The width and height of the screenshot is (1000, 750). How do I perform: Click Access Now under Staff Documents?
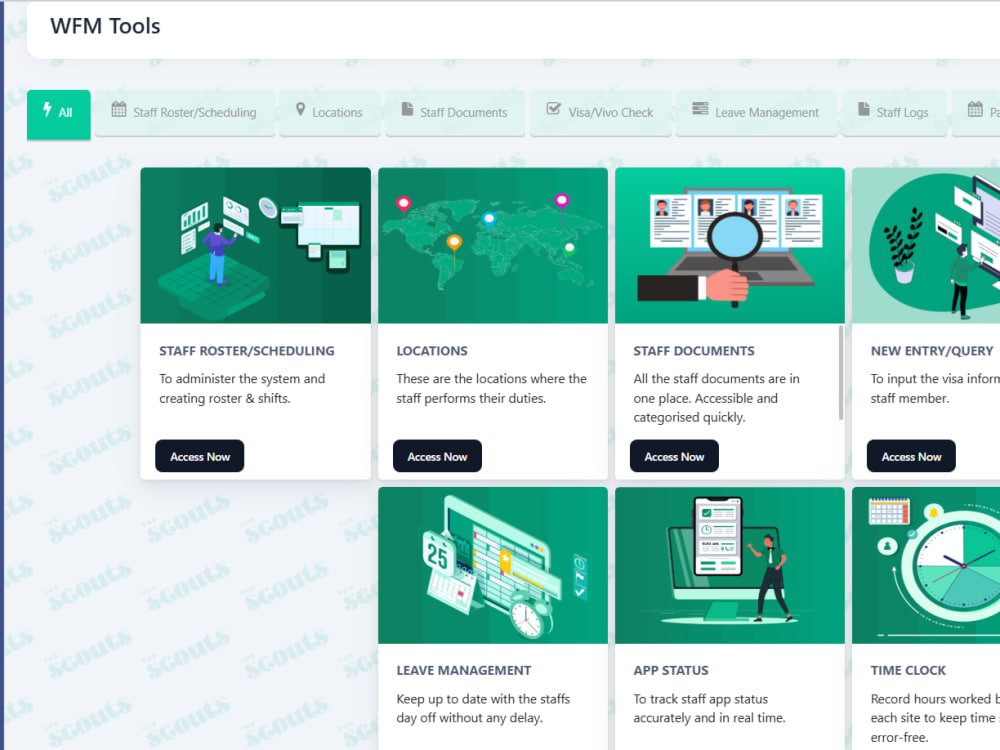[674, 456]
